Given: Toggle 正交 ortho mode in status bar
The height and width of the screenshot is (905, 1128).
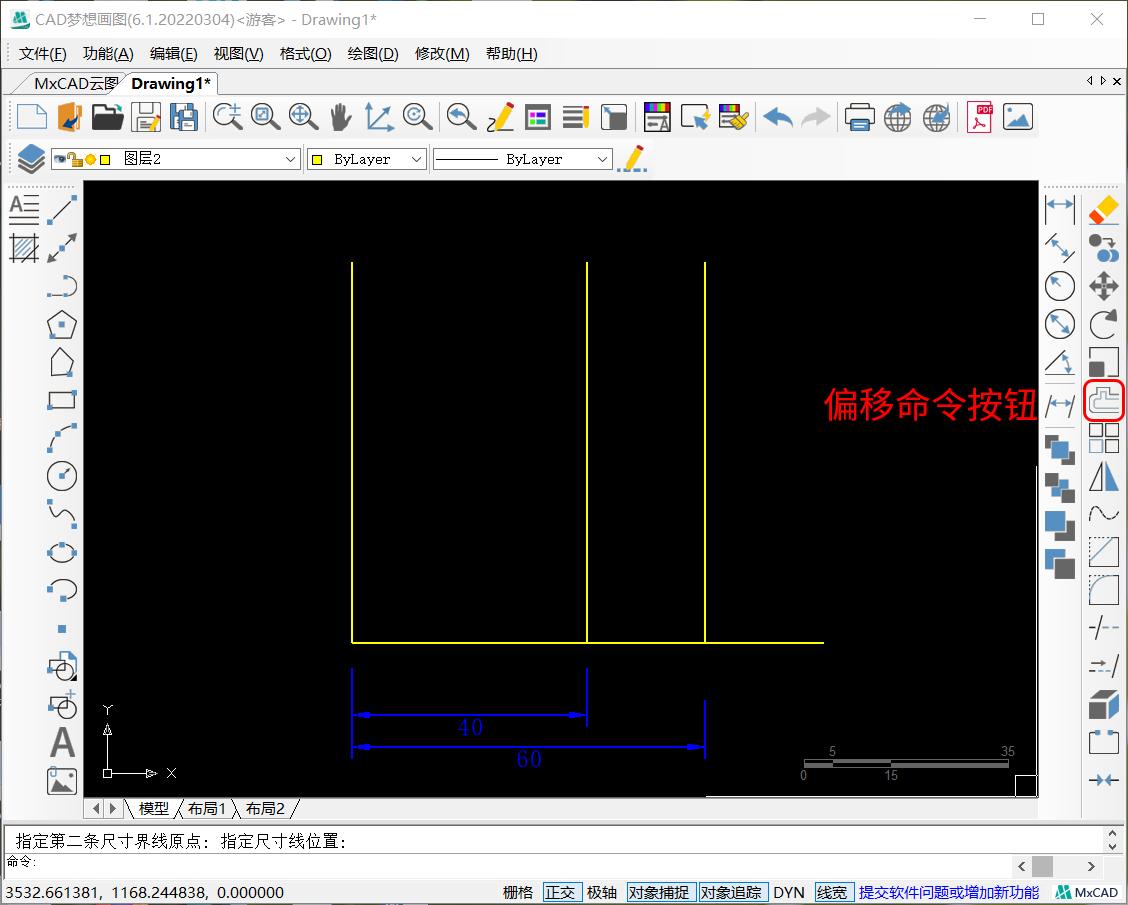Looking at the screenshot, I should pyautogui.click(x=561, y=892).
